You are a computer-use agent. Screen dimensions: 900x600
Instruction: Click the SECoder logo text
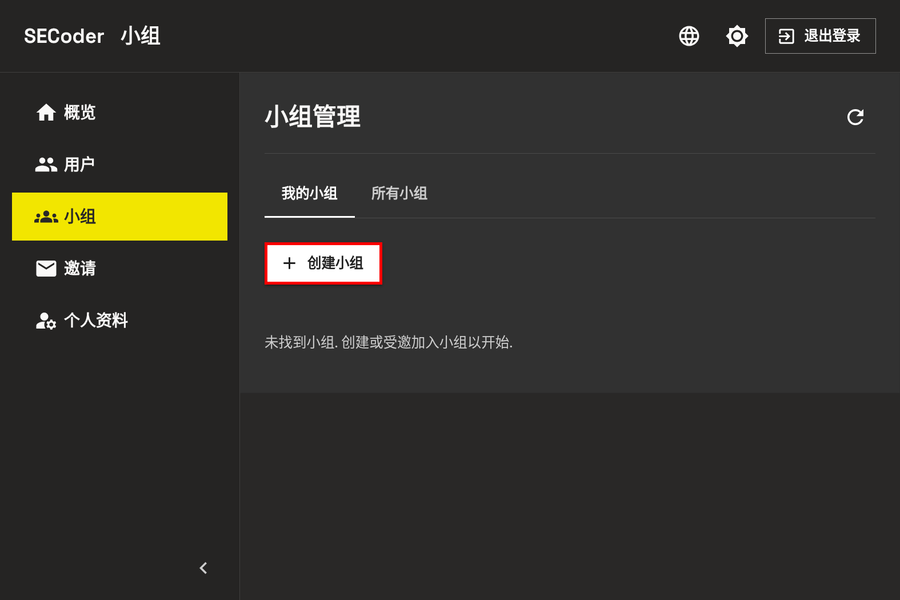[x=64, y=36]
